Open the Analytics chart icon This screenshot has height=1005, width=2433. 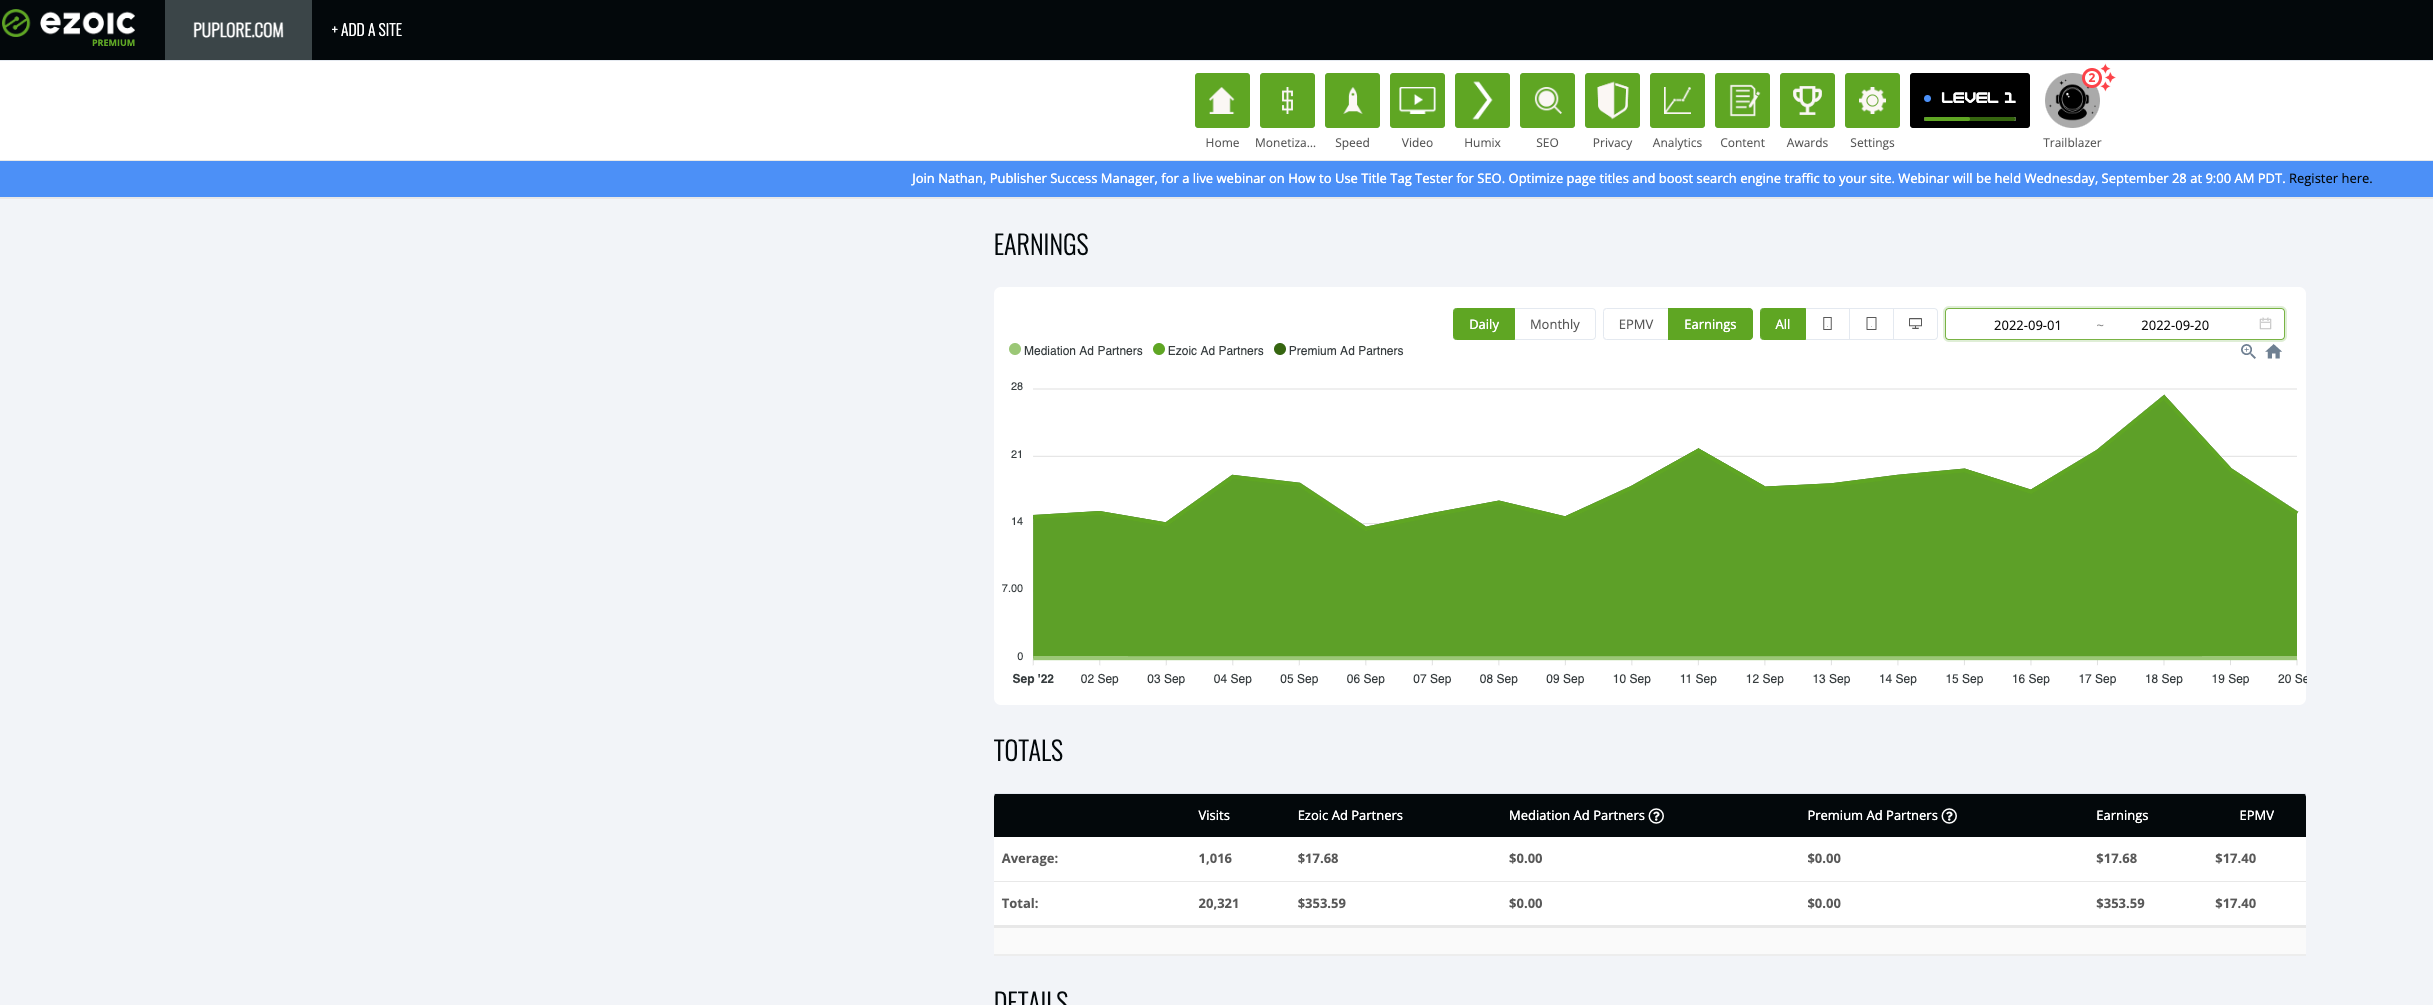(1677, 100)
